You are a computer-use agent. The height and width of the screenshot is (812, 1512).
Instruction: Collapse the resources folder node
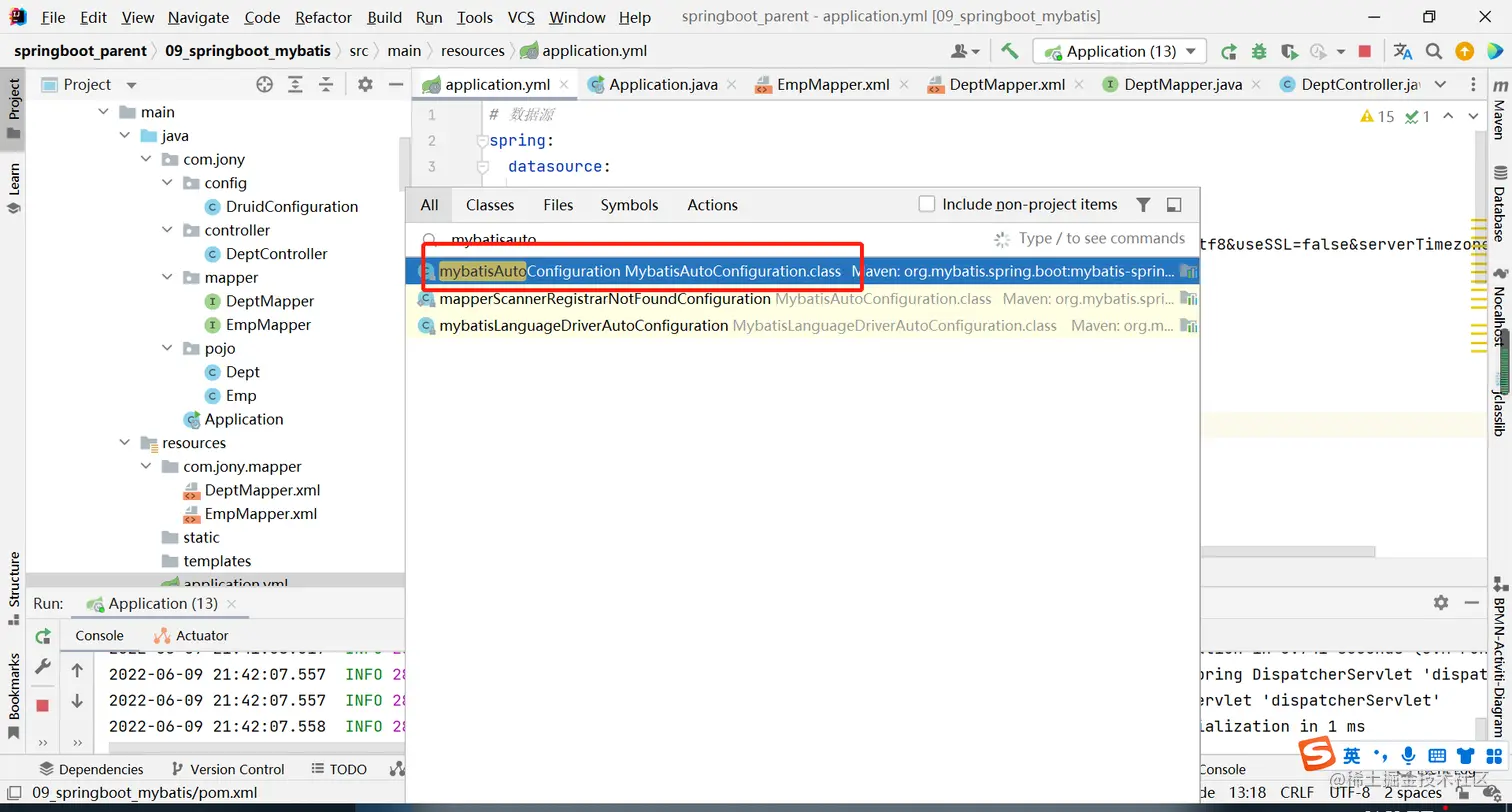(125, 443)
